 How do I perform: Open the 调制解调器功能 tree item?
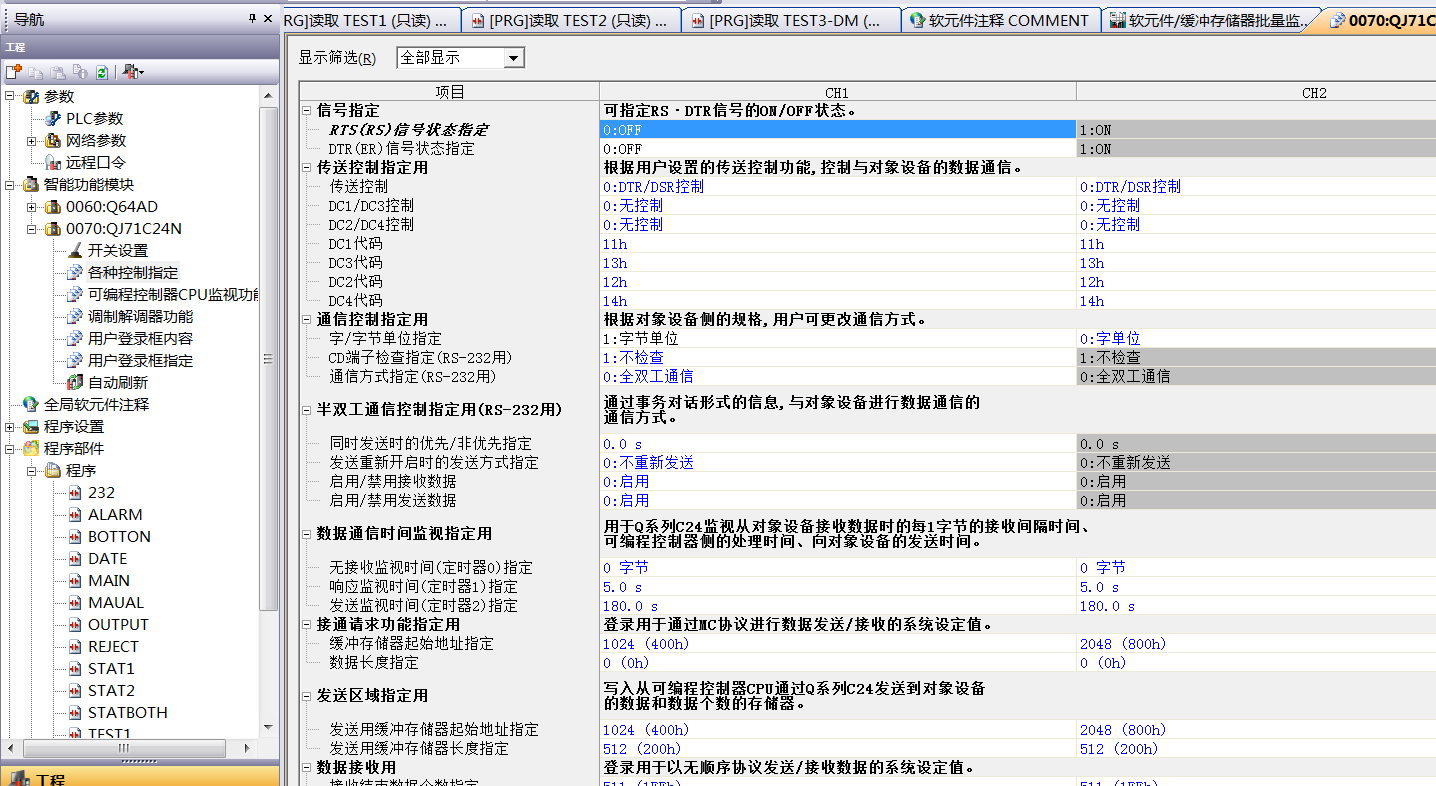coord(140,317)
